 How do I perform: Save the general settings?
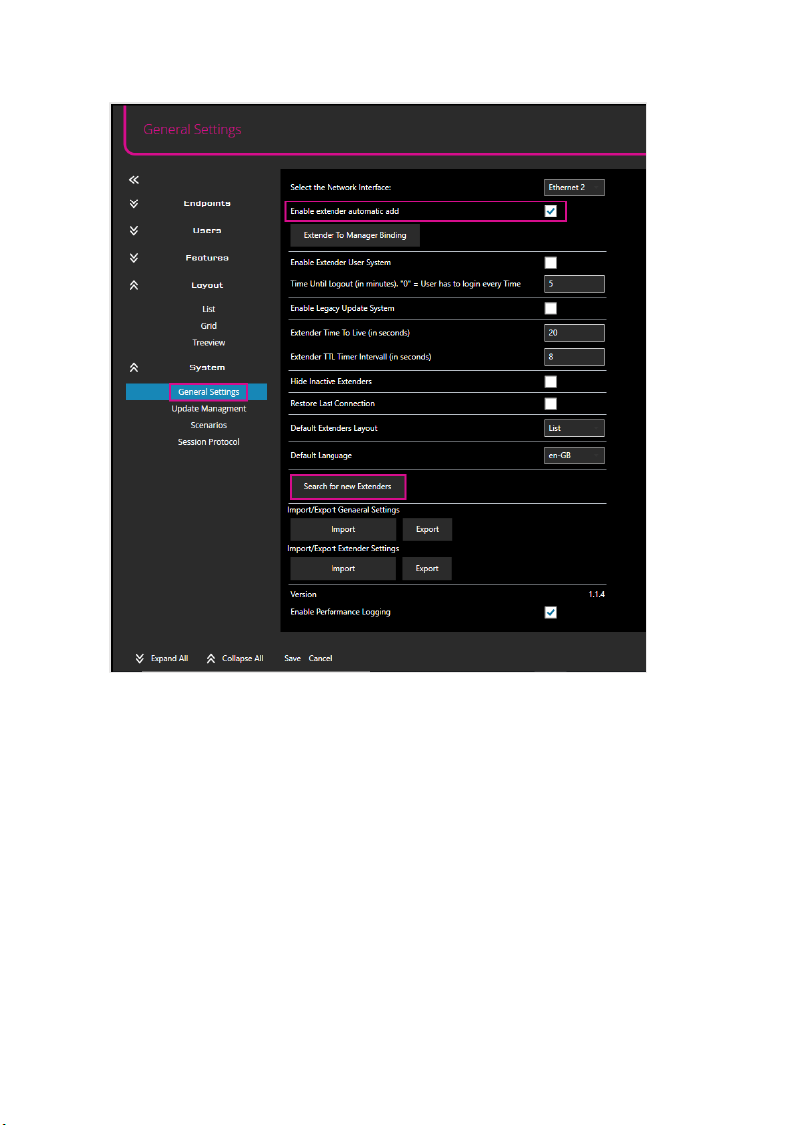point(292,659)
